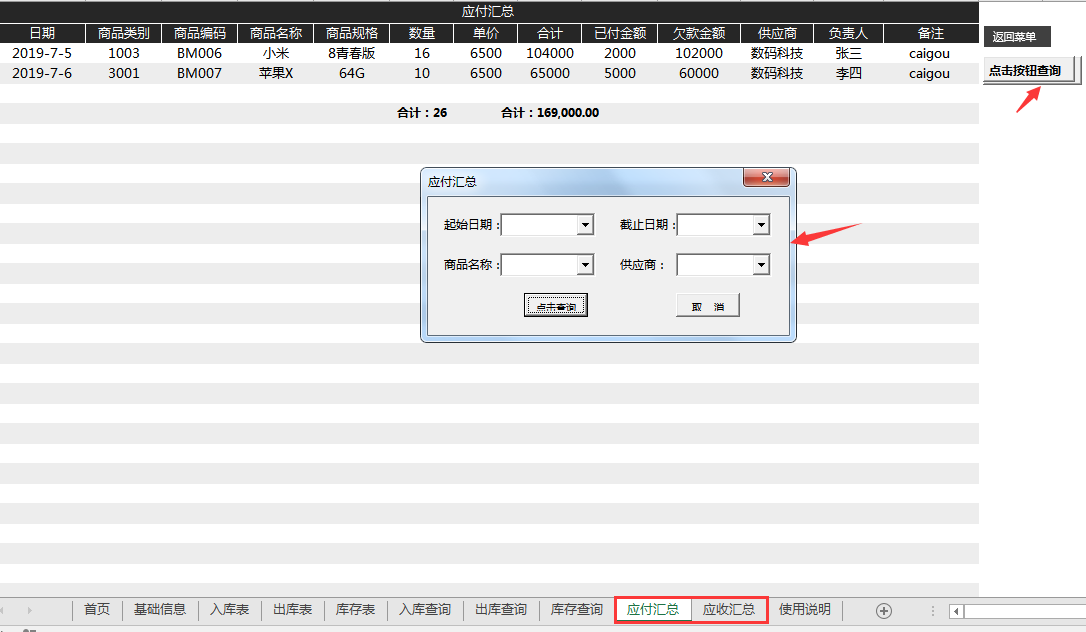This screenshot has height=632, width=1086.
Task: Click the 商品名称 column header
Action: coord(276,33)
